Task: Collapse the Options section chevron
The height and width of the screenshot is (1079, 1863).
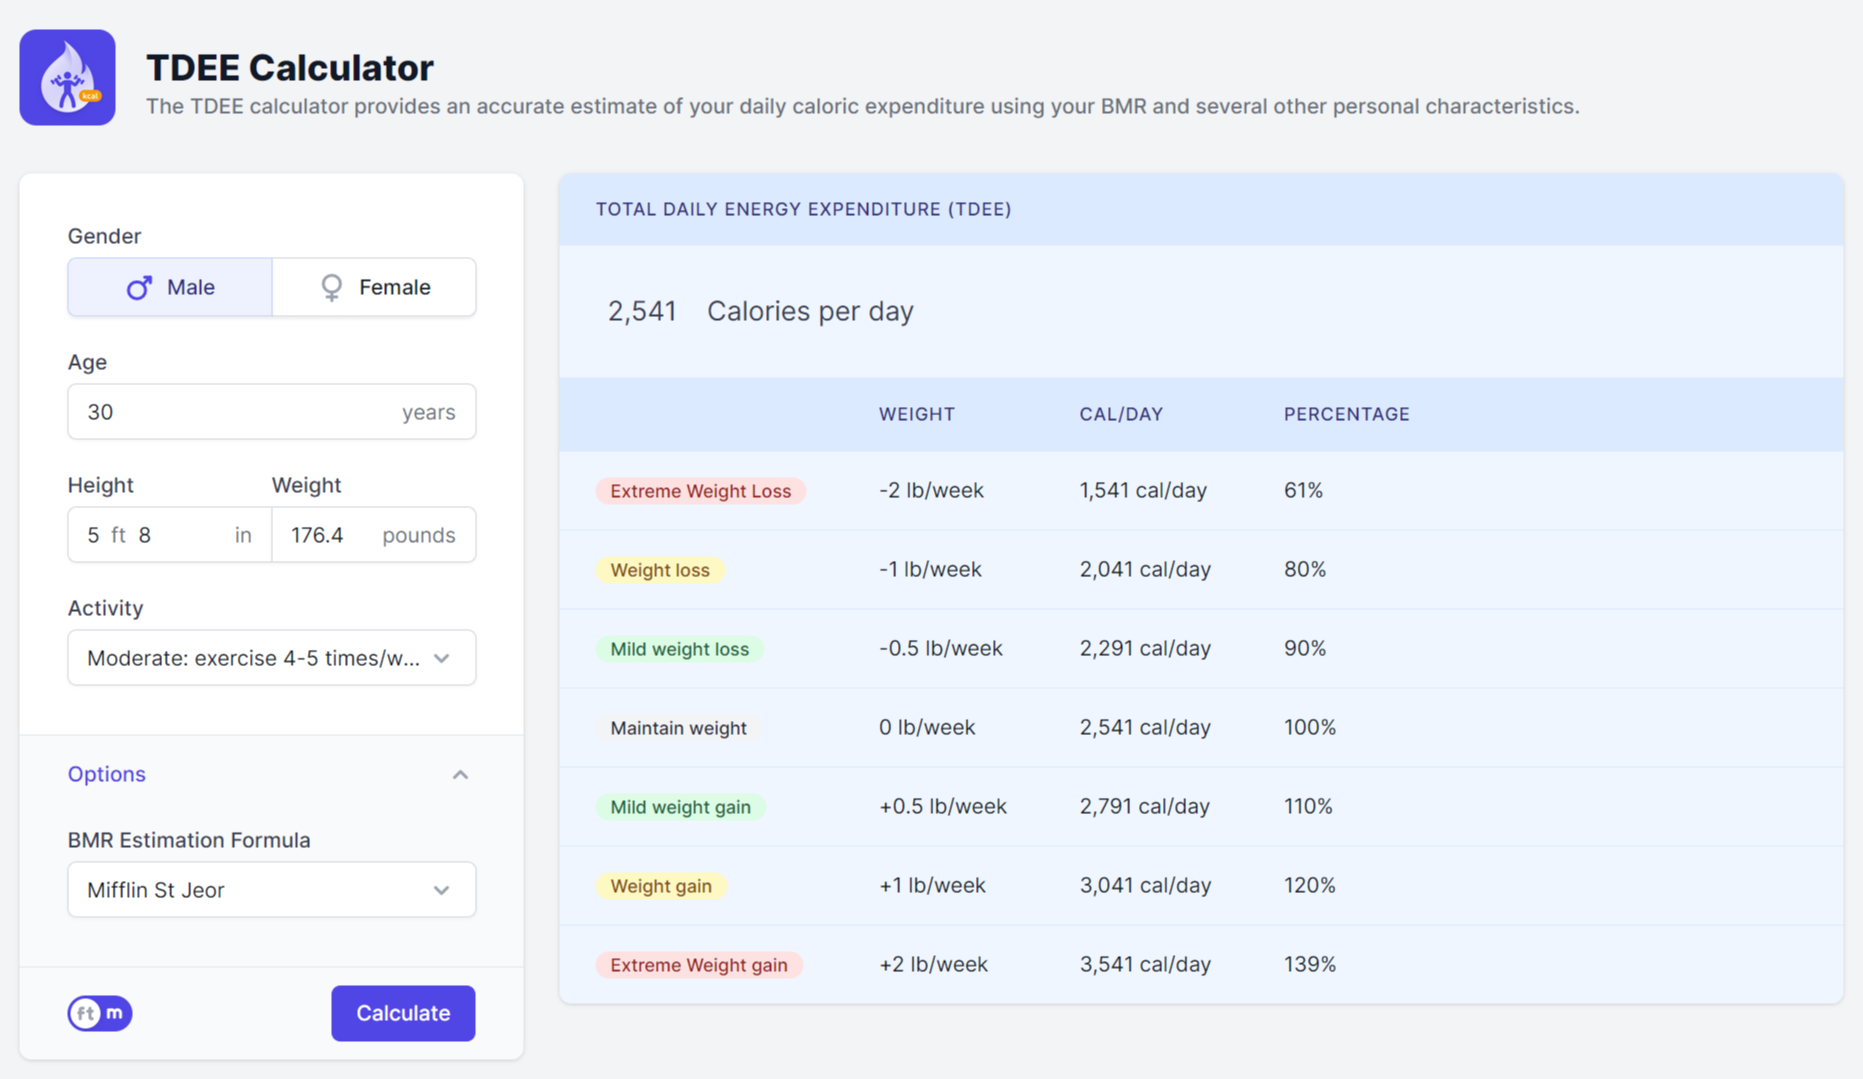Action: point(460,775)
